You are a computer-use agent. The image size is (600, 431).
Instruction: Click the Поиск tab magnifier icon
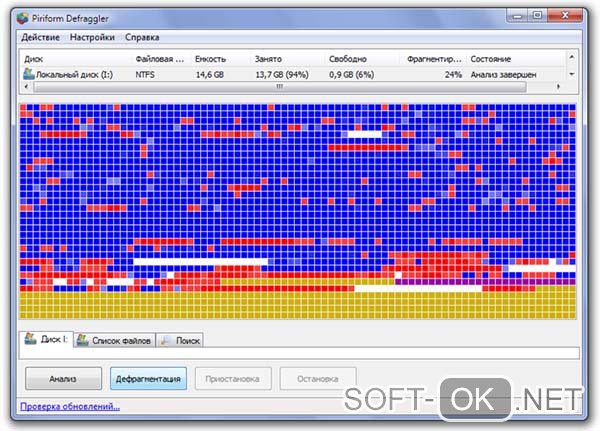coord(165,340)
